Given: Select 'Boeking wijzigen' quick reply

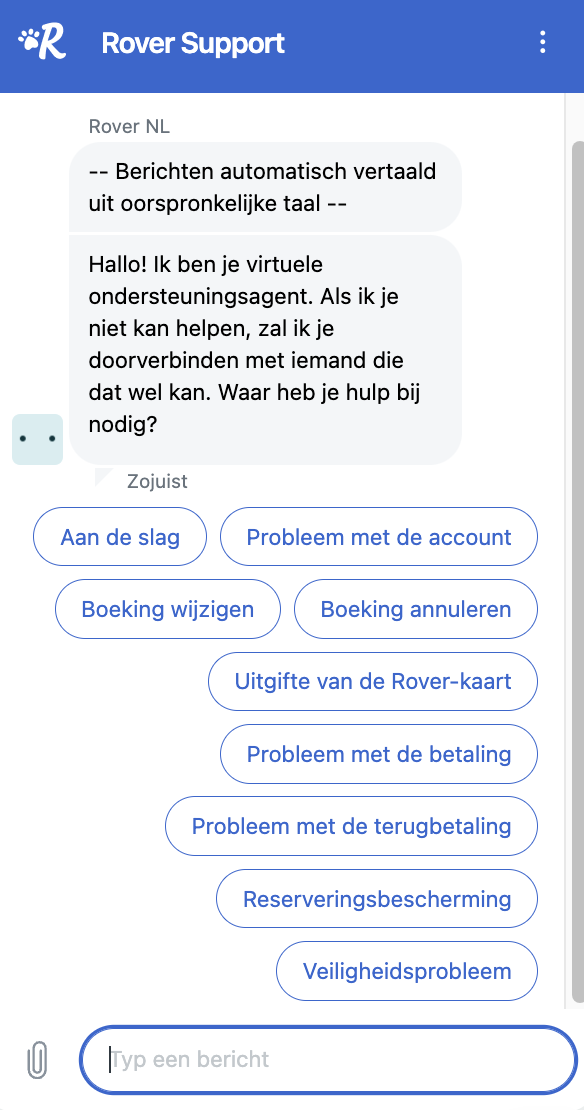Looking at the screenshot, I should click(168, 609).
